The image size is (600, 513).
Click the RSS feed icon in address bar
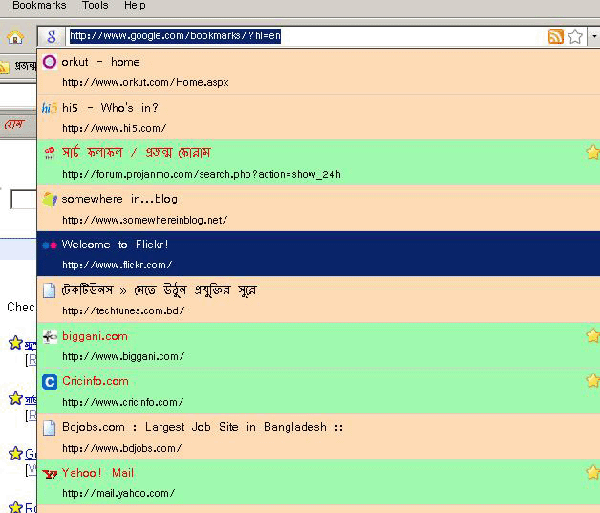click(555, 37)
